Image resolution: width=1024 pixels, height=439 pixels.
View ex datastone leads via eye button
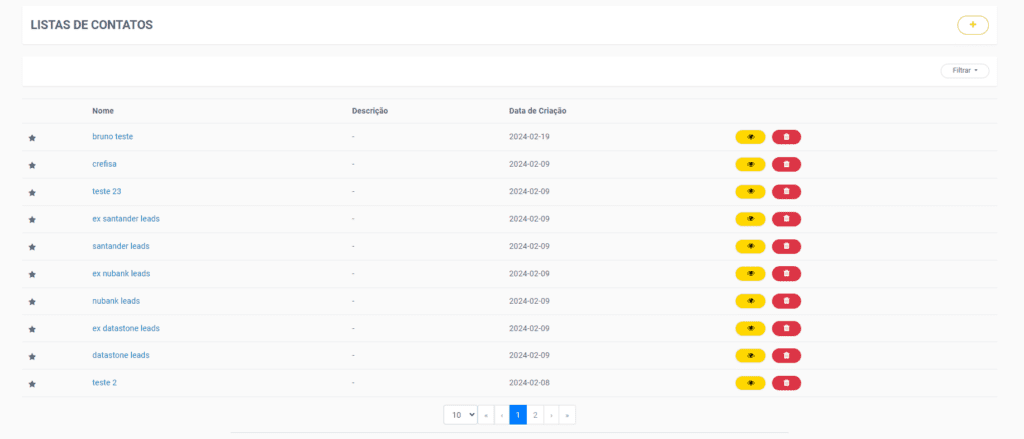[750, 328]
